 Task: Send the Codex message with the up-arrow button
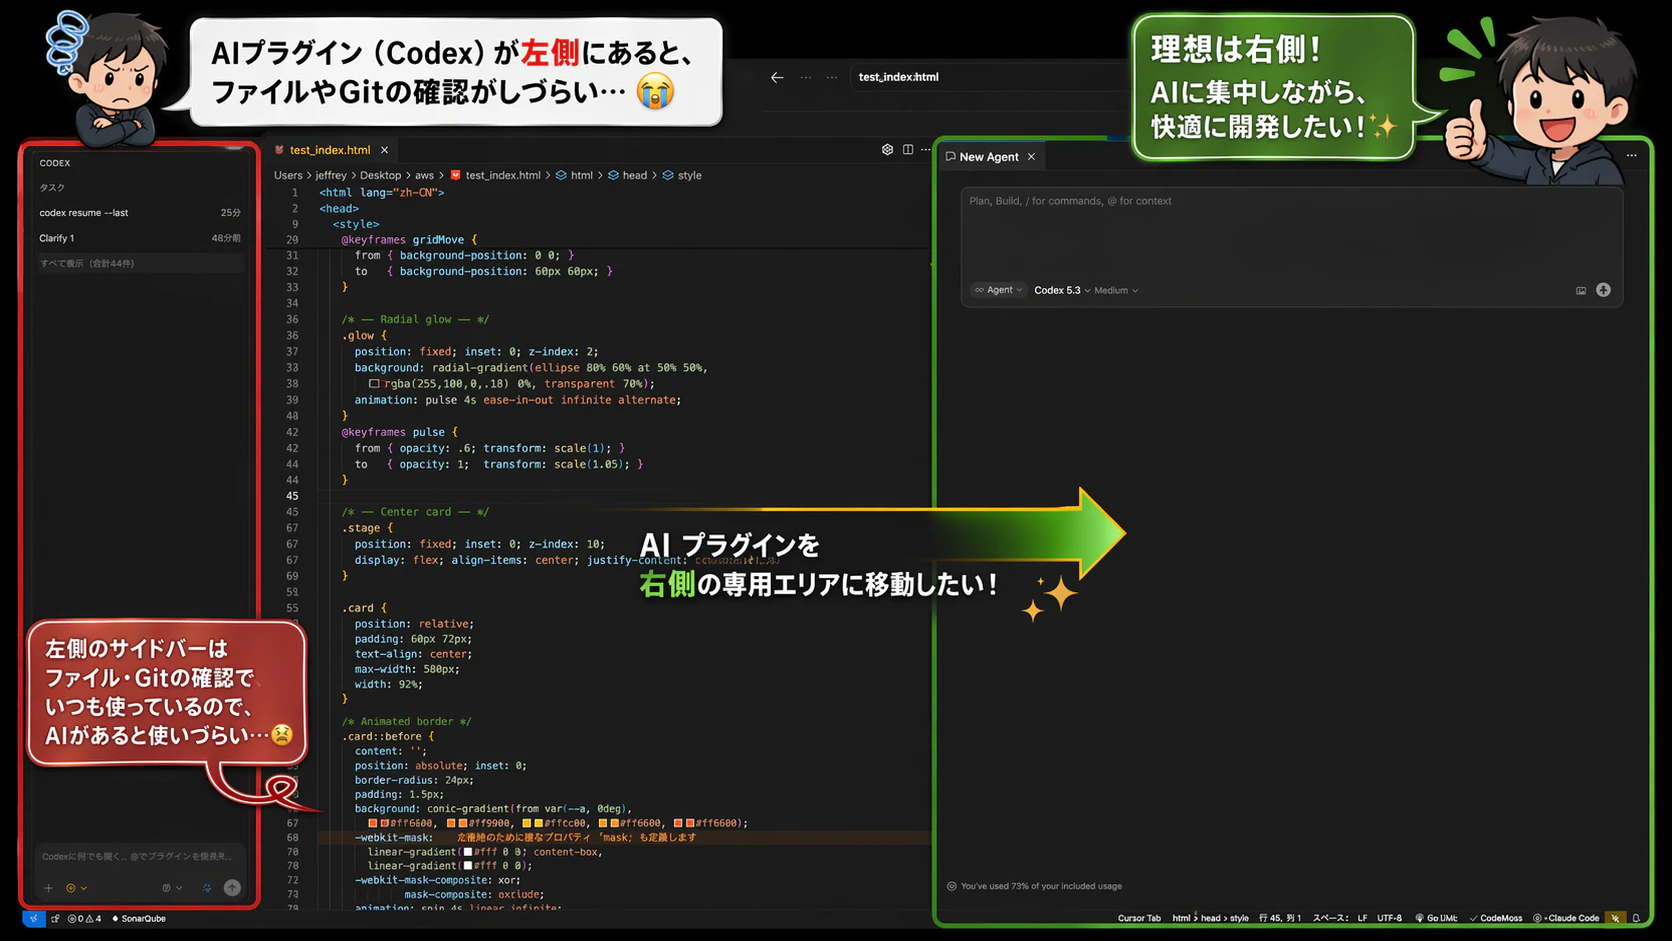pyautogui.click(x=232, y=888)
